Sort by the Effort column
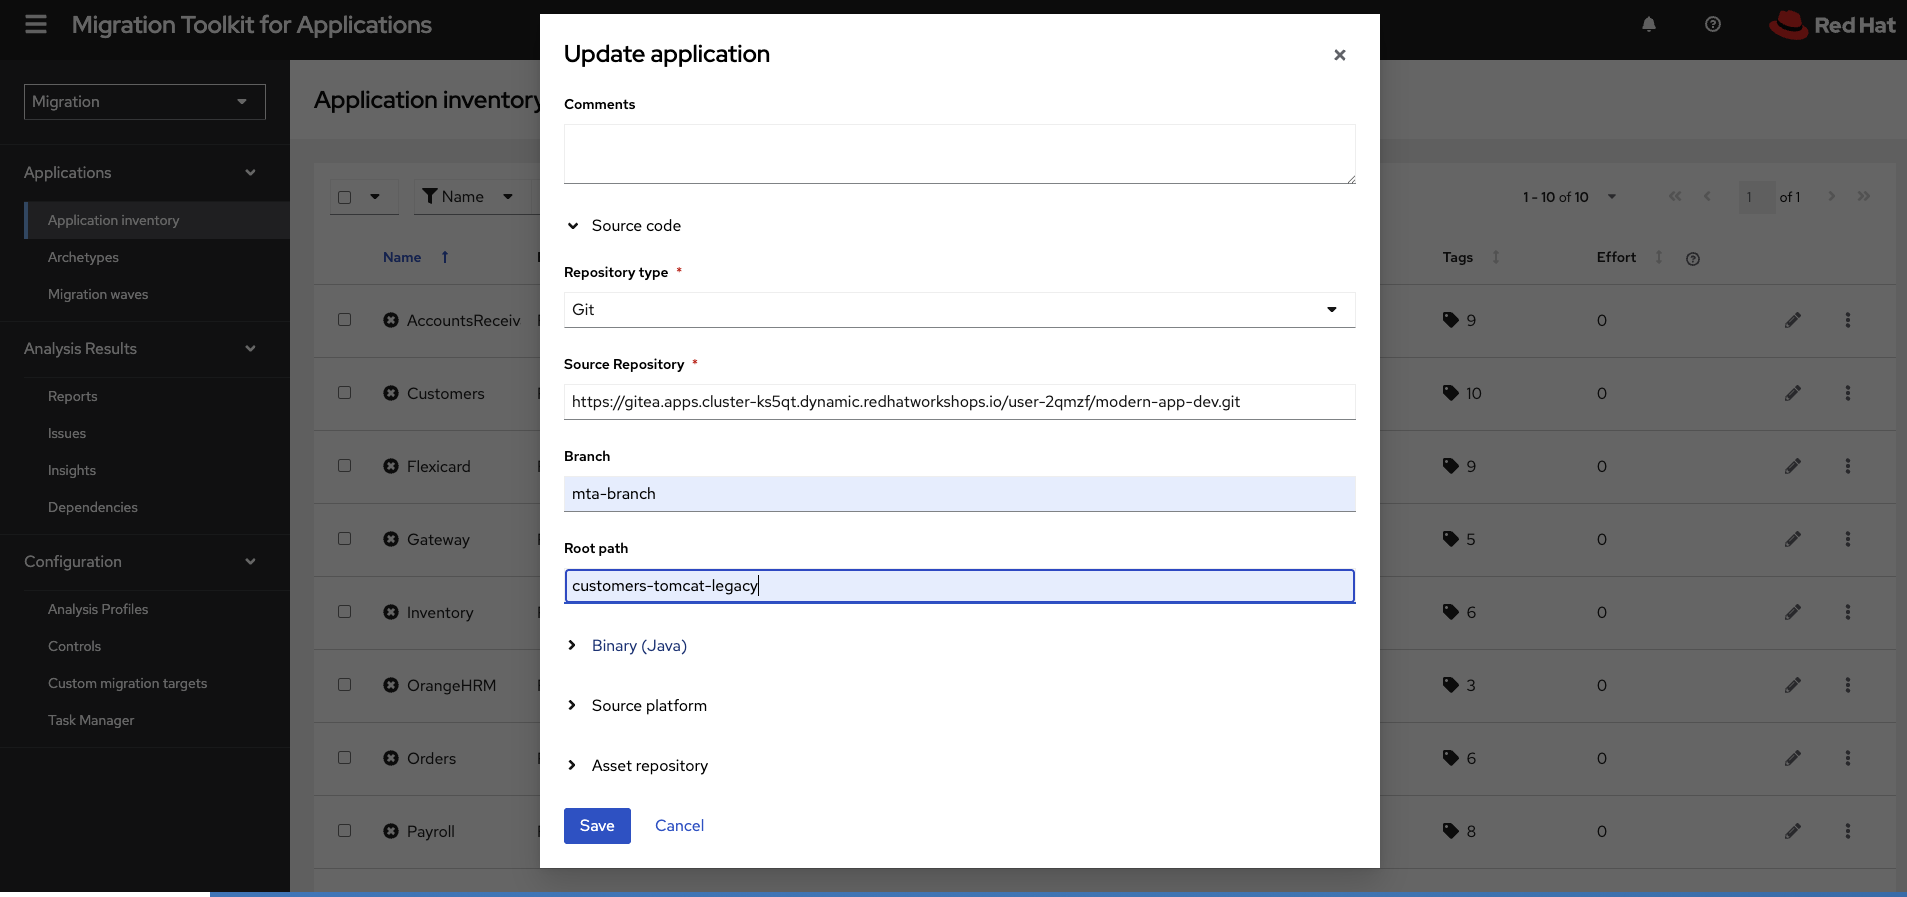 pos(1659,257)
